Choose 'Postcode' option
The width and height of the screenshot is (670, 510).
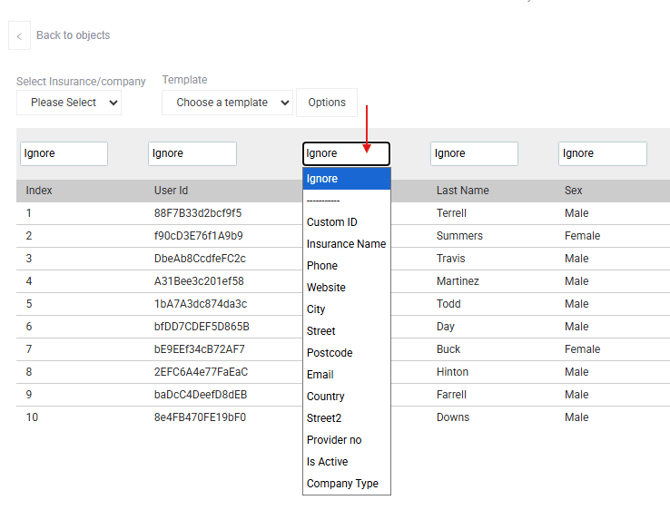pos(347,353)
